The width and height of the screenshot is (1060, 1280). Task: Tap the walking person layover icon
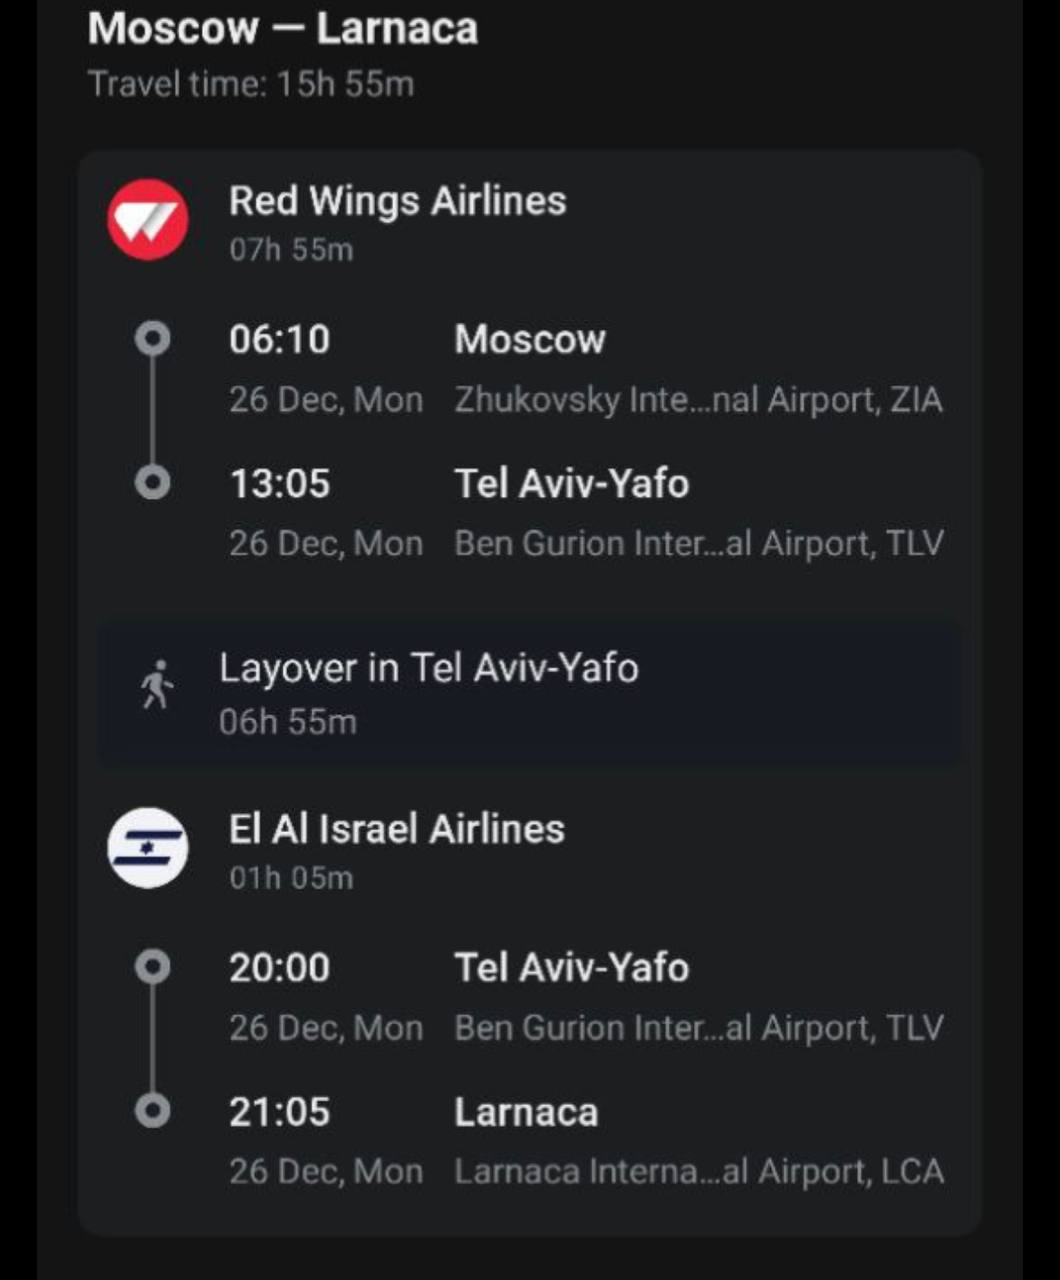156,686
